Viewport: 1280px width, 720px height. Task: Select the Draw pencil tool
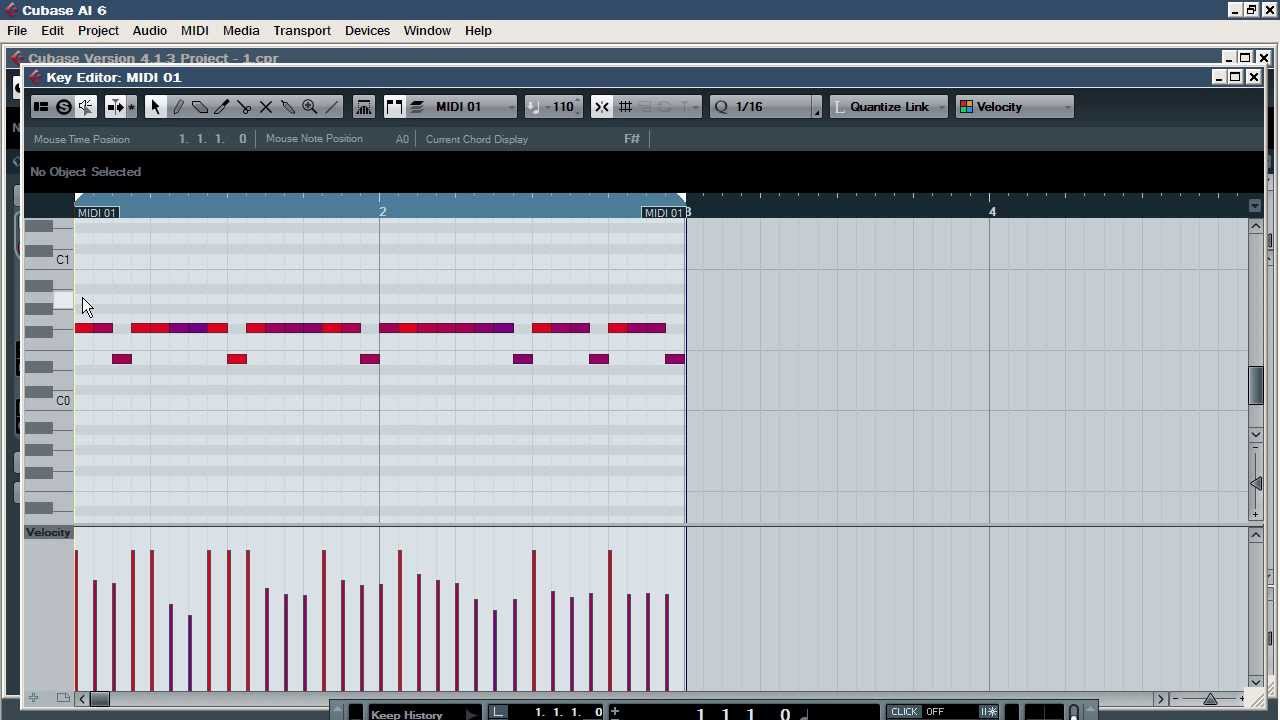click(178, 107)
